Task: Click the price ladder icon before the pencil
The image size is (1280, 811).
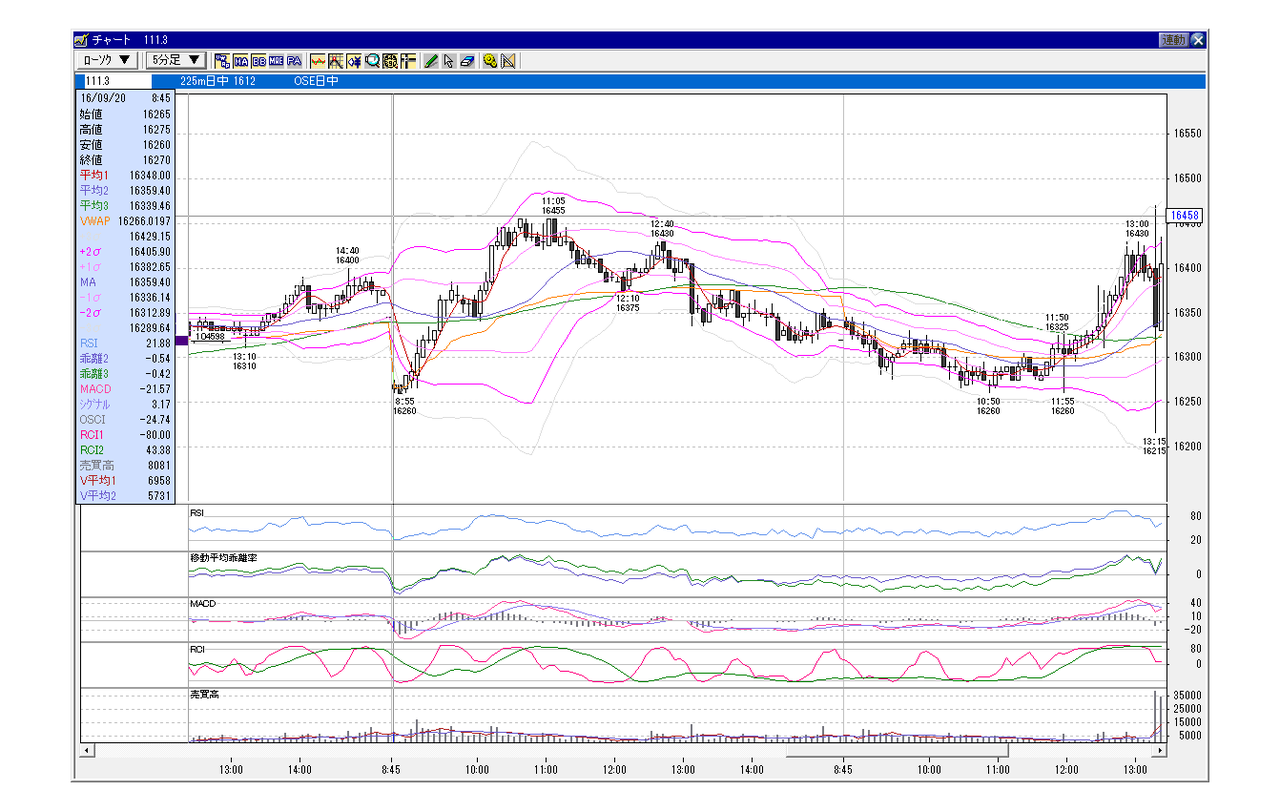Action: (408, 61)
